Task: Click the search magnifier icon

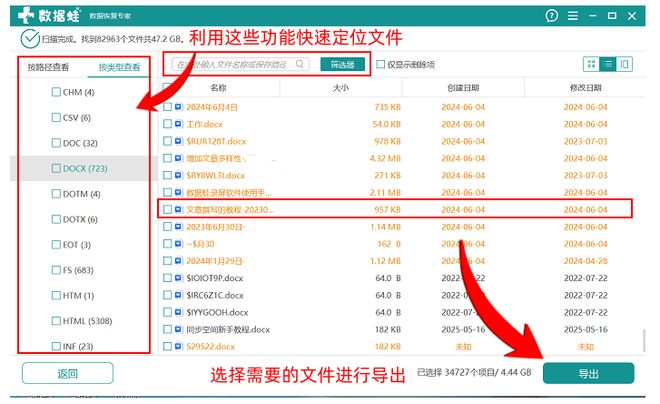Action: pos(300,64)
